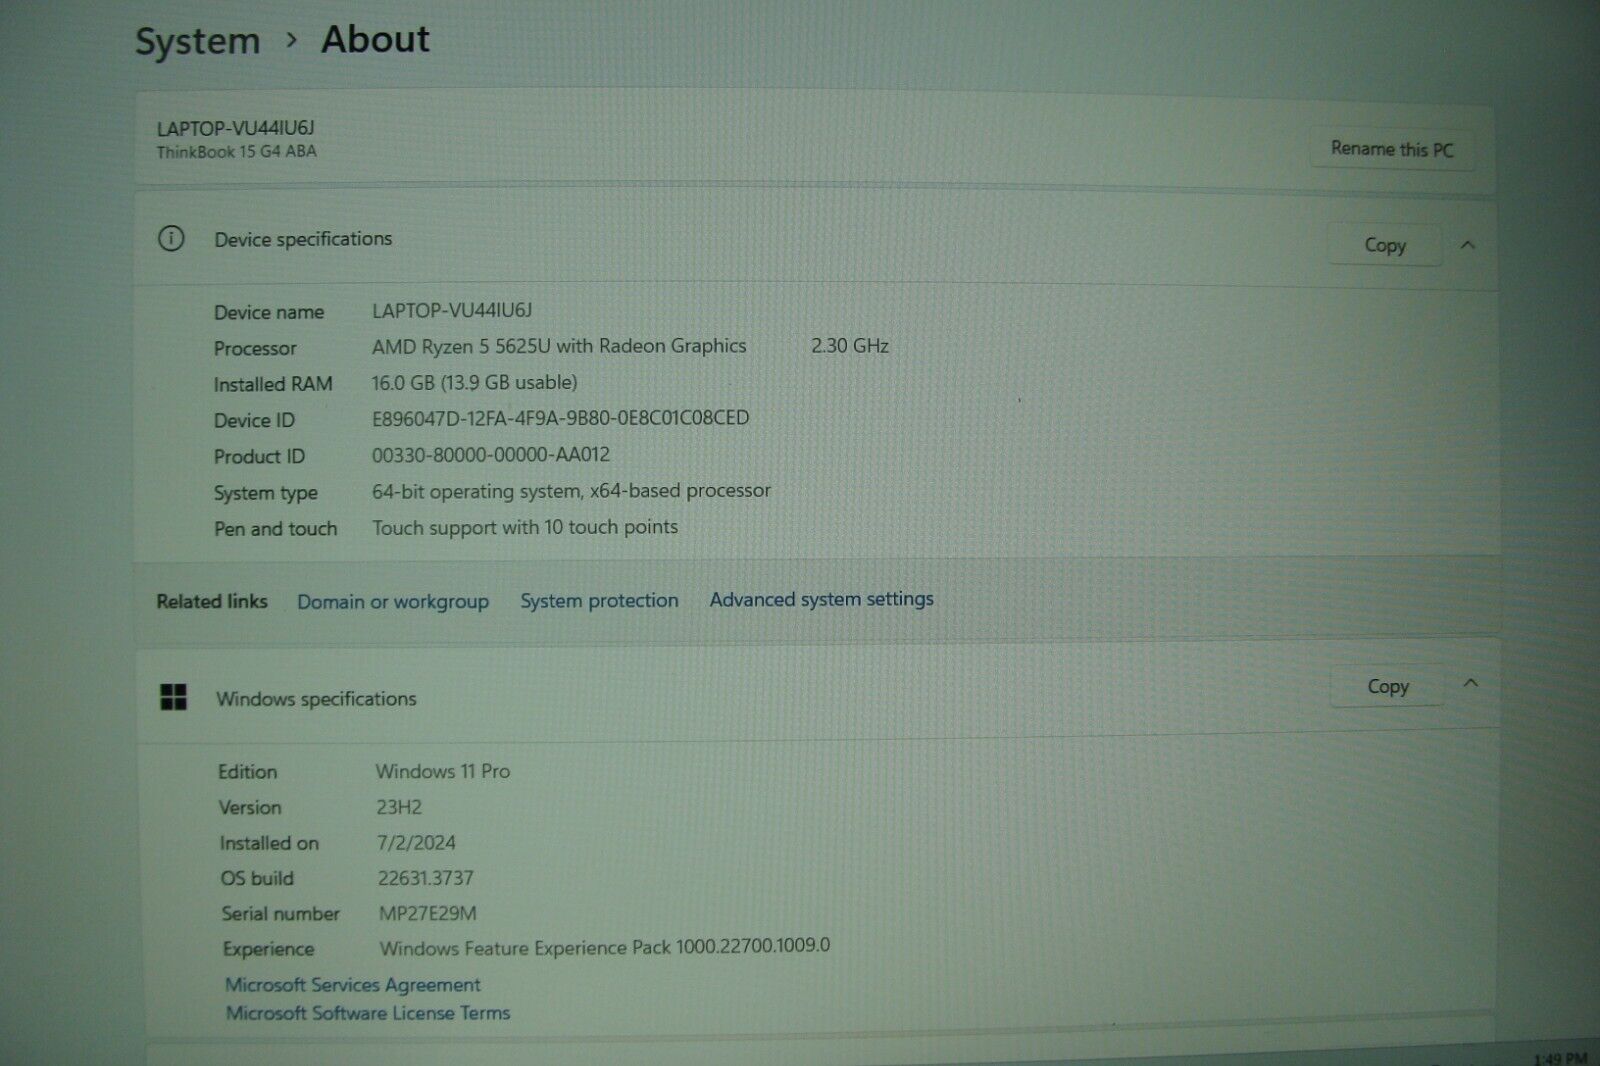Click the LAPTOP-VU44IU6J name in top card

click(x=235, y=128)
